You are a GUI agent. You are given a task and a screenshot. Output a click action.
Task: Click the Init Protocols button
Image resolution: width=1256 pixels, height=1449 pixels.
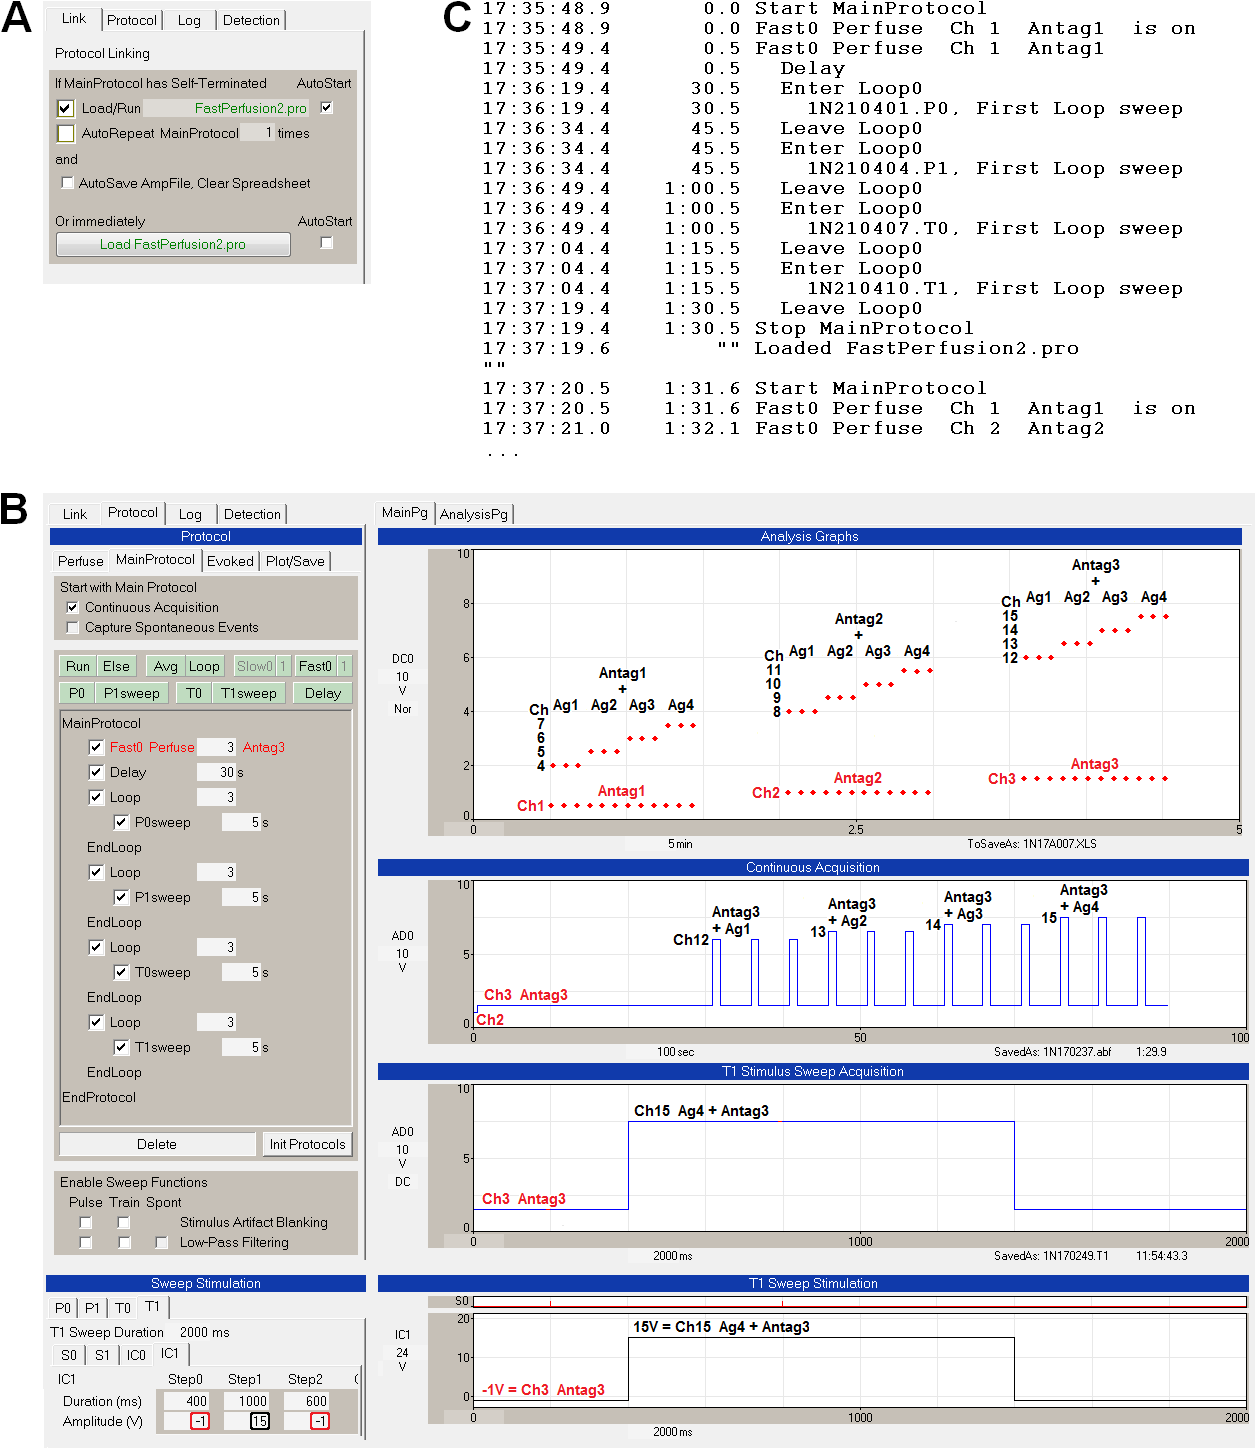(307, 1144)
